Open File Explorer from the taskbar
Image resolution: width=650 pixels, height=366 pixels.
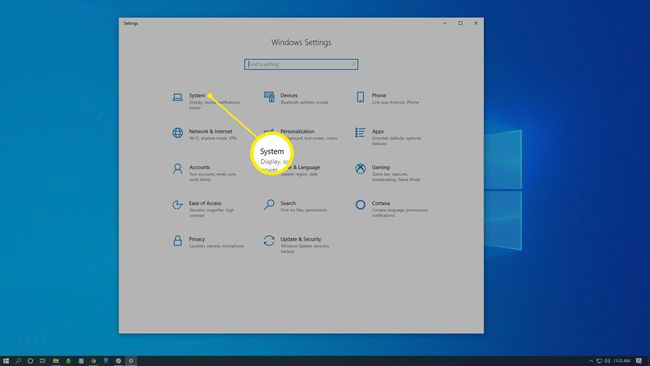click(56, 361)
